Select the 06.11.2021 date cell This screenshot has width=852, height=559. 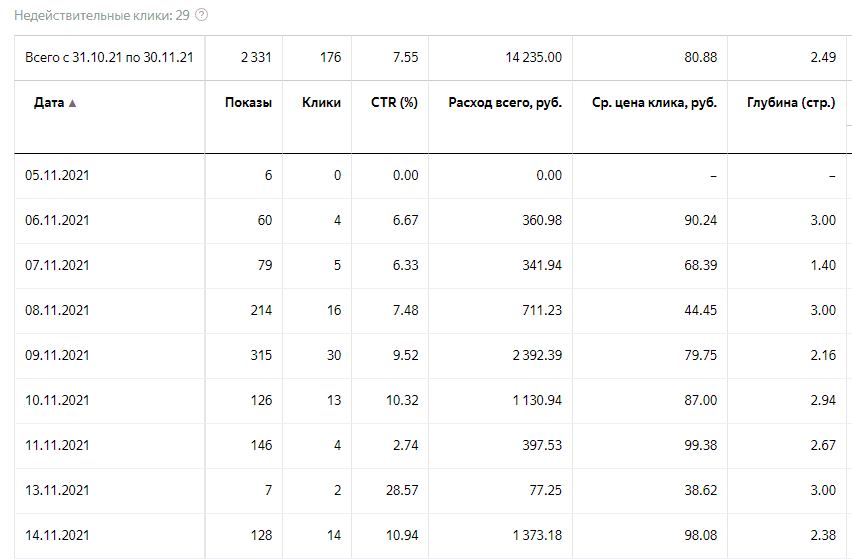(x=57, y=220)
